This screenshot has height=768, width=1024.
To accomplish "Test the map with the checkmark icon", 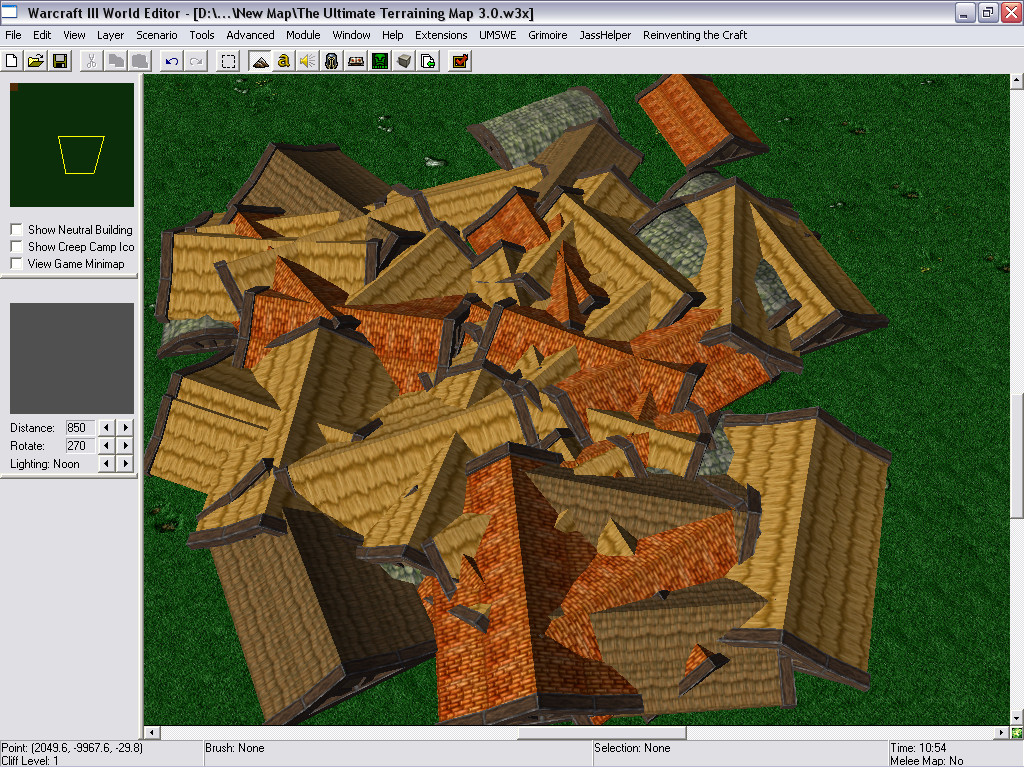I will click(x=460, y=61).
